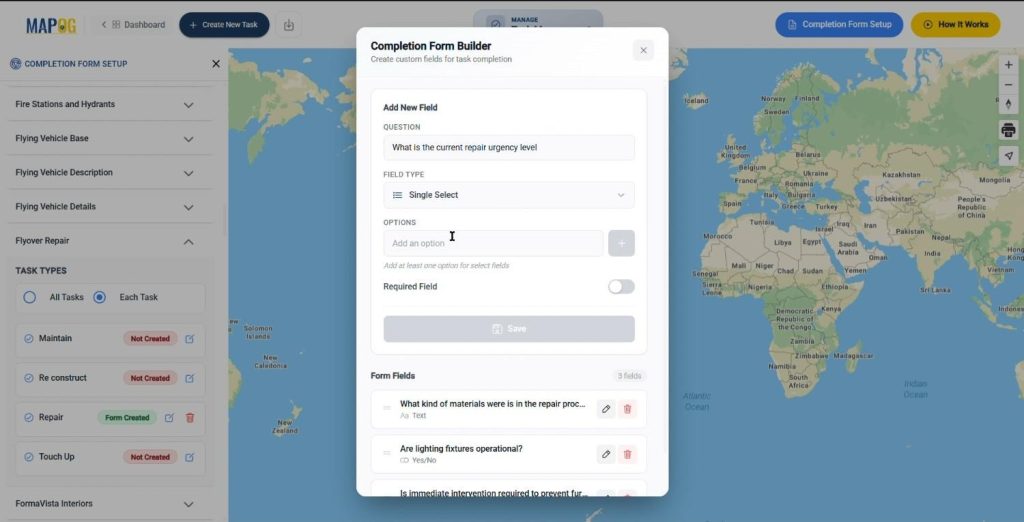
Task: Click the 3 fields count label
Action: pos(630,376)
